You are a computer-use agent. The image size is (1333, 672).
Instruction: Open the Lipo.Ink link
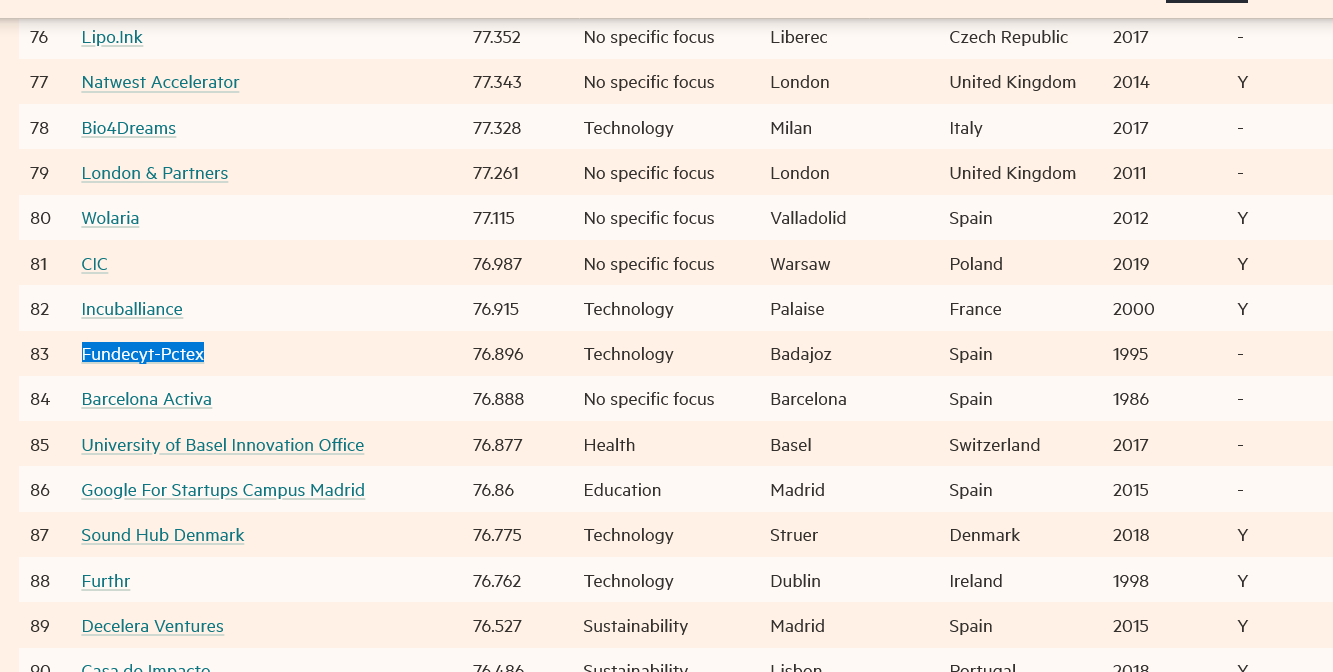coord(112,37)
